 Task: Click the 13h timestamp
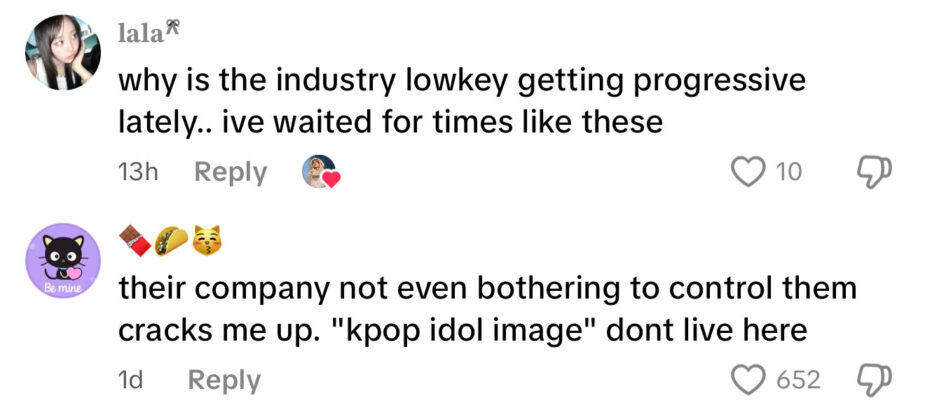138,172
